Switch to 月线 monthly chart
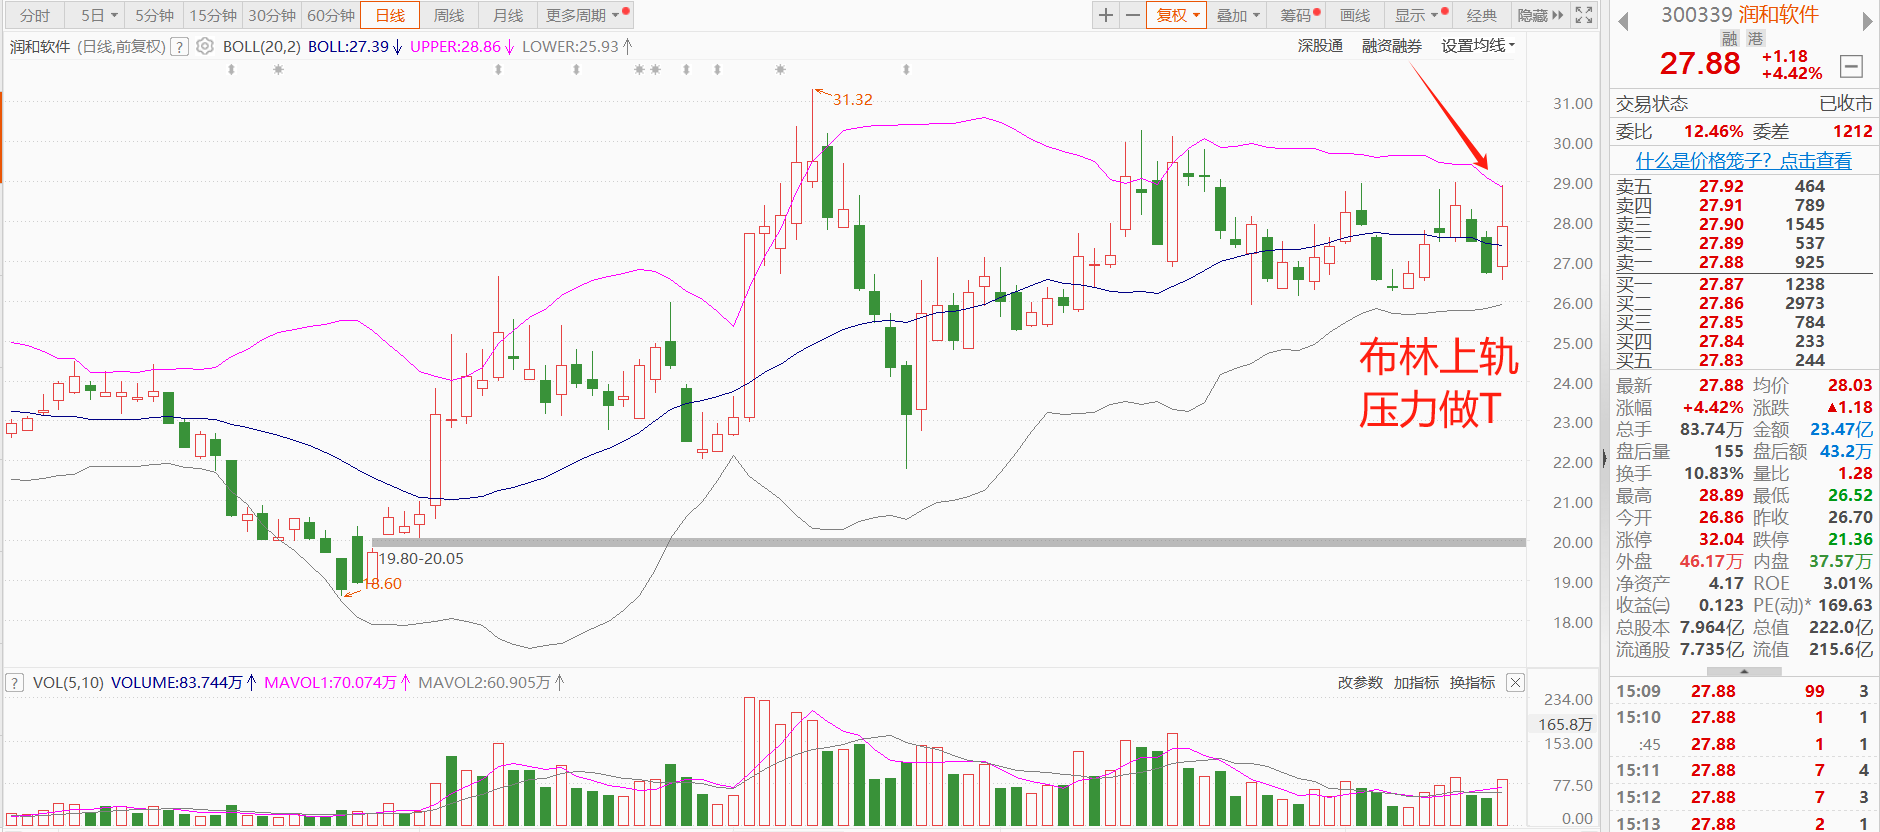 tap(508, 15)
